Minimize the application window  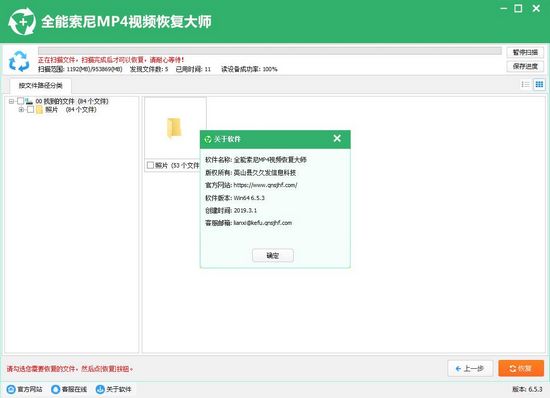504,8
